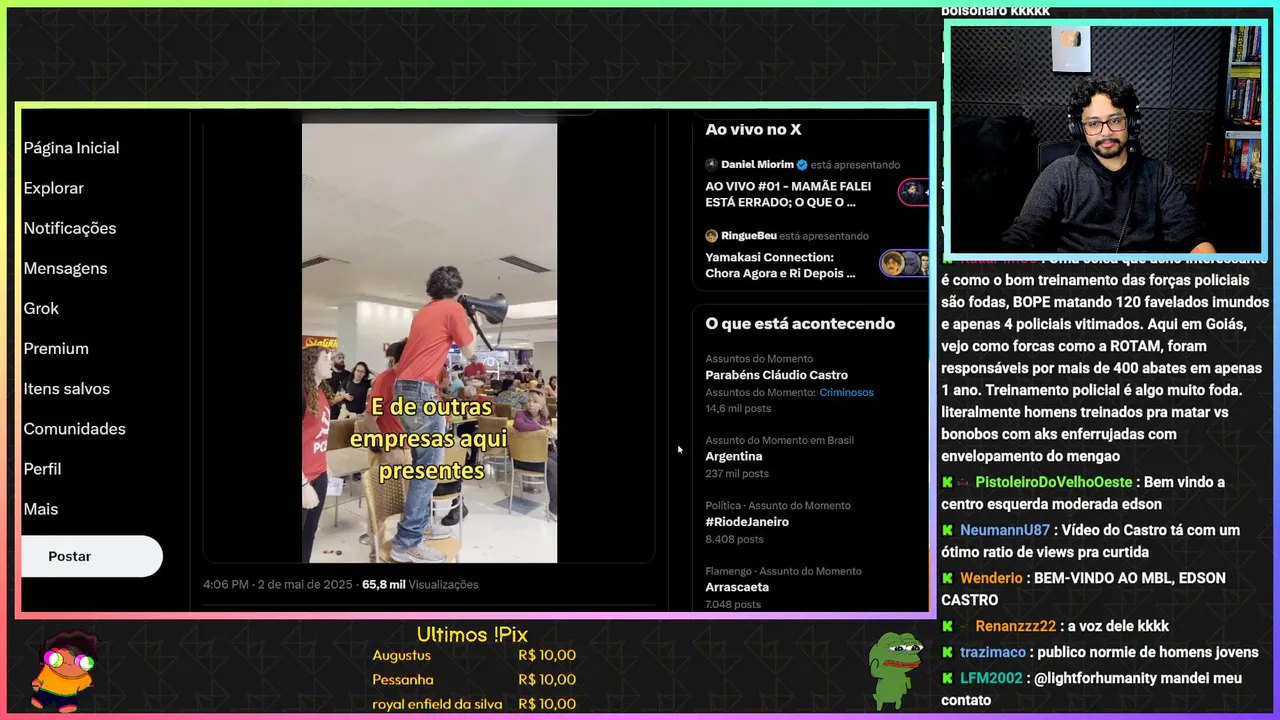Open Página Inicial in the X sidebar
Image resolution: width=1280 pixels, height=720 pixels.
(x=71, y=148)
